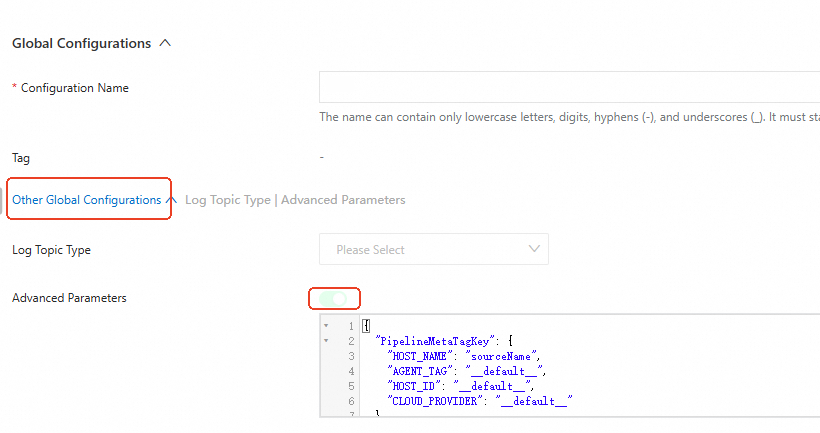Screen dimensions: 820x433
Task: Collapse the Global Configurations section chevron
Action: pyautogui.click(x=165, y=43)
